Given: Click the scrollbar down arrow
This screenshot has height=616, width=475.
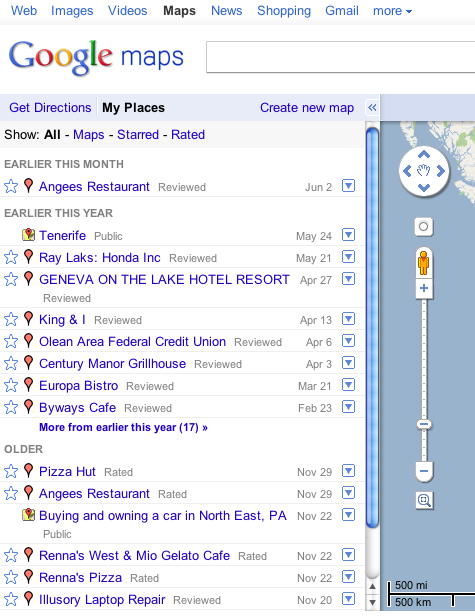Looking at the screenshot, I should tap(372, 602).
